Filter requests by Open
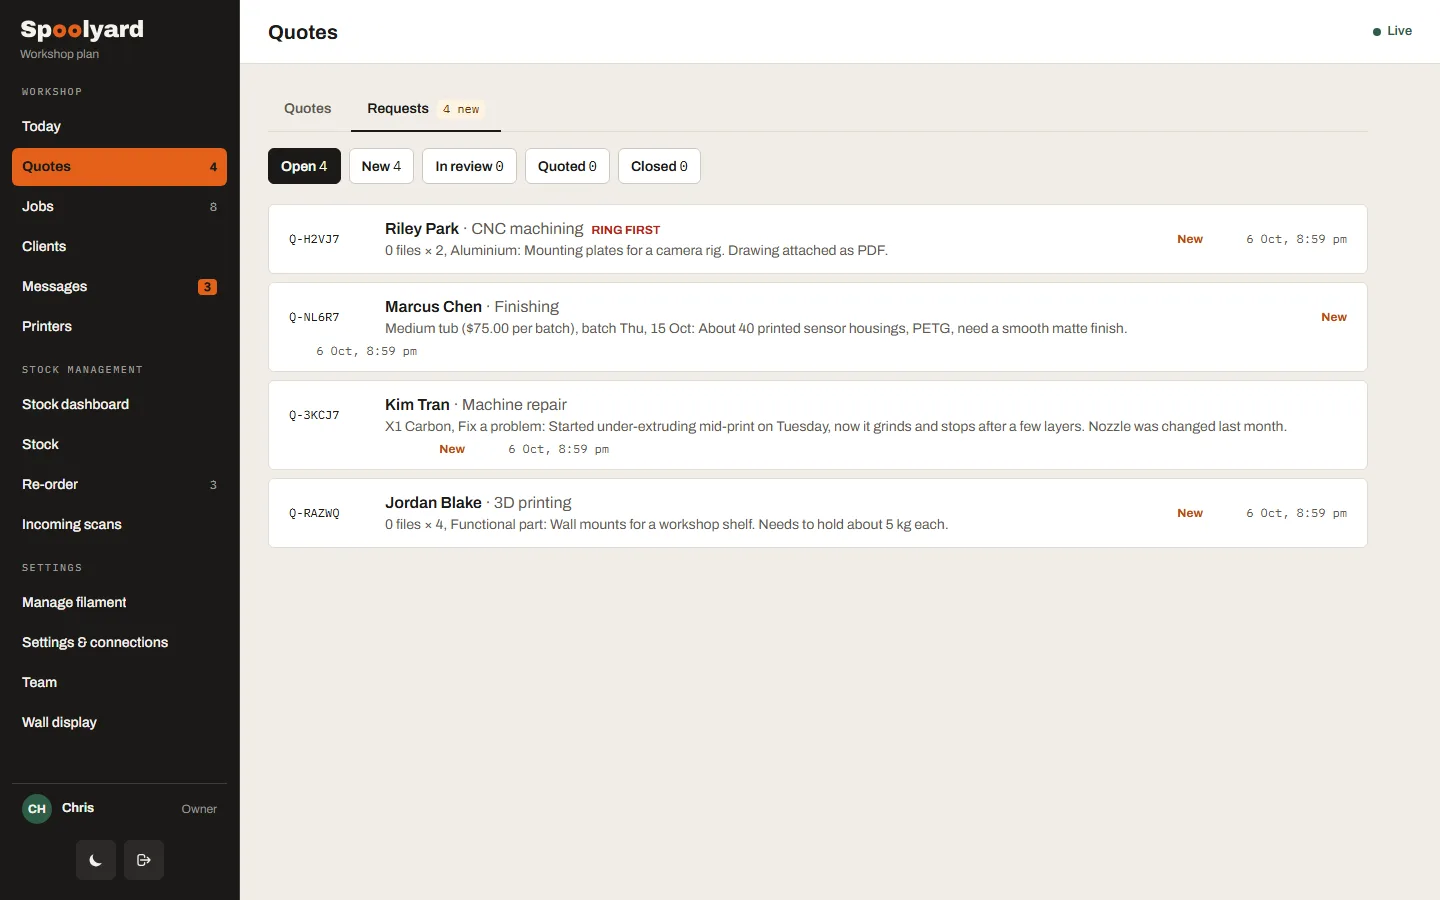The width and height of the screenshot is (1440, 900). (x=304, y=166)
